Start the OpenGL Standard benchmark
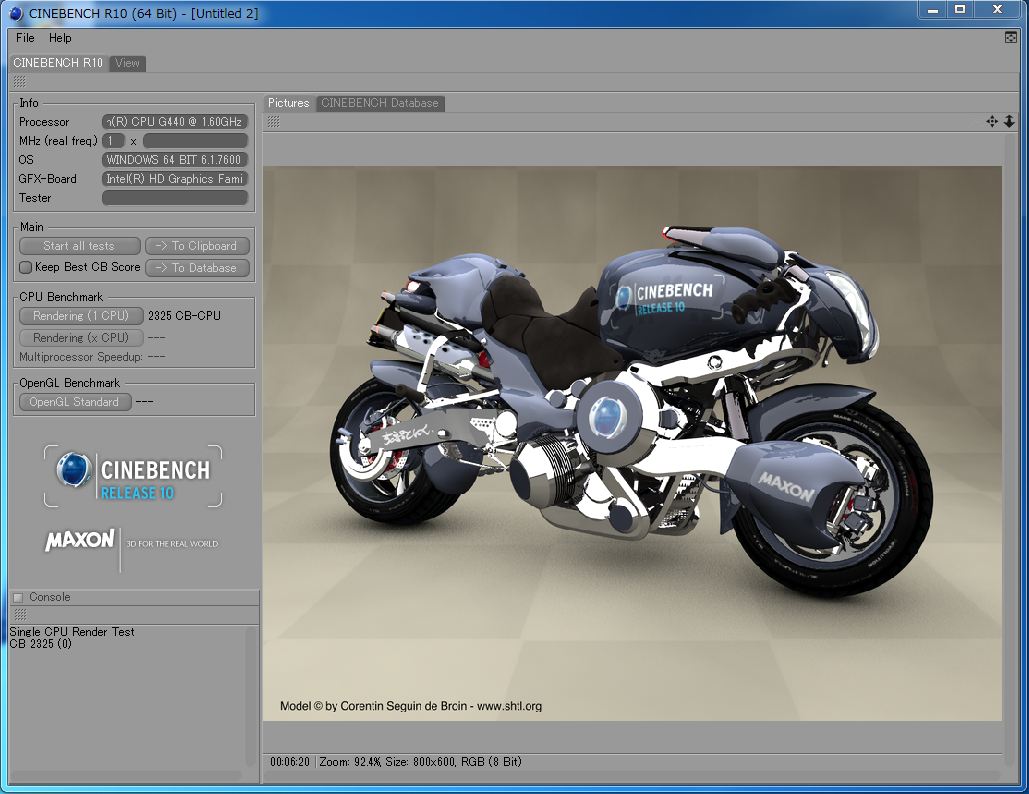 [x=74, y=402]
